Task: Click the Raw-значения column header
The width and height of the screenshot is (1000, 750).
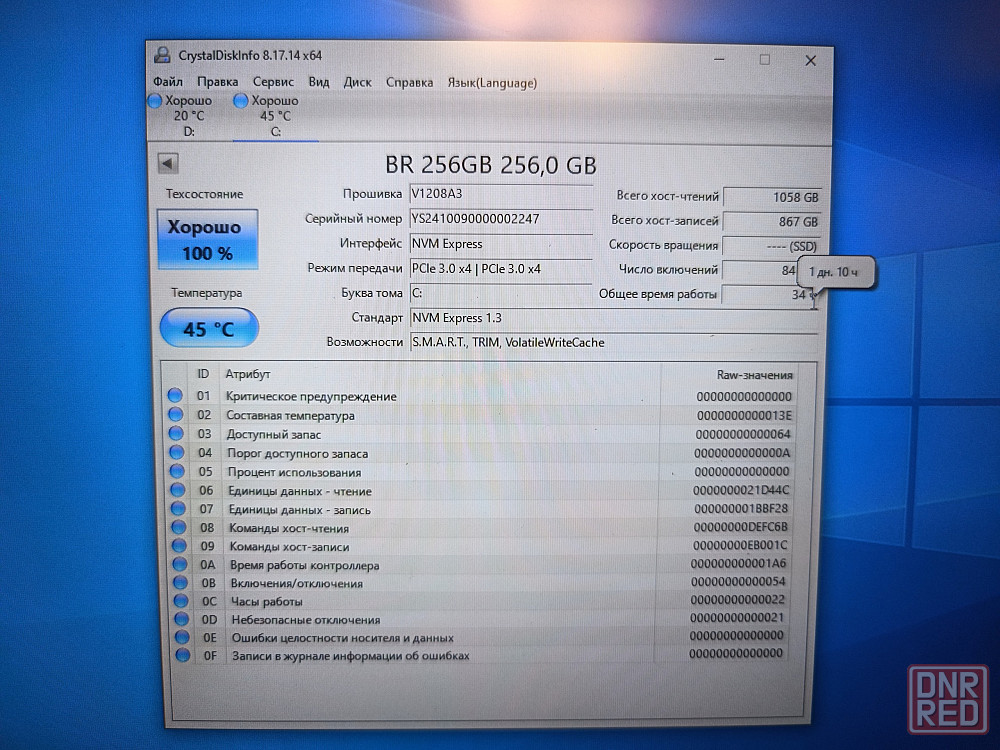Action: pos(754,375)
